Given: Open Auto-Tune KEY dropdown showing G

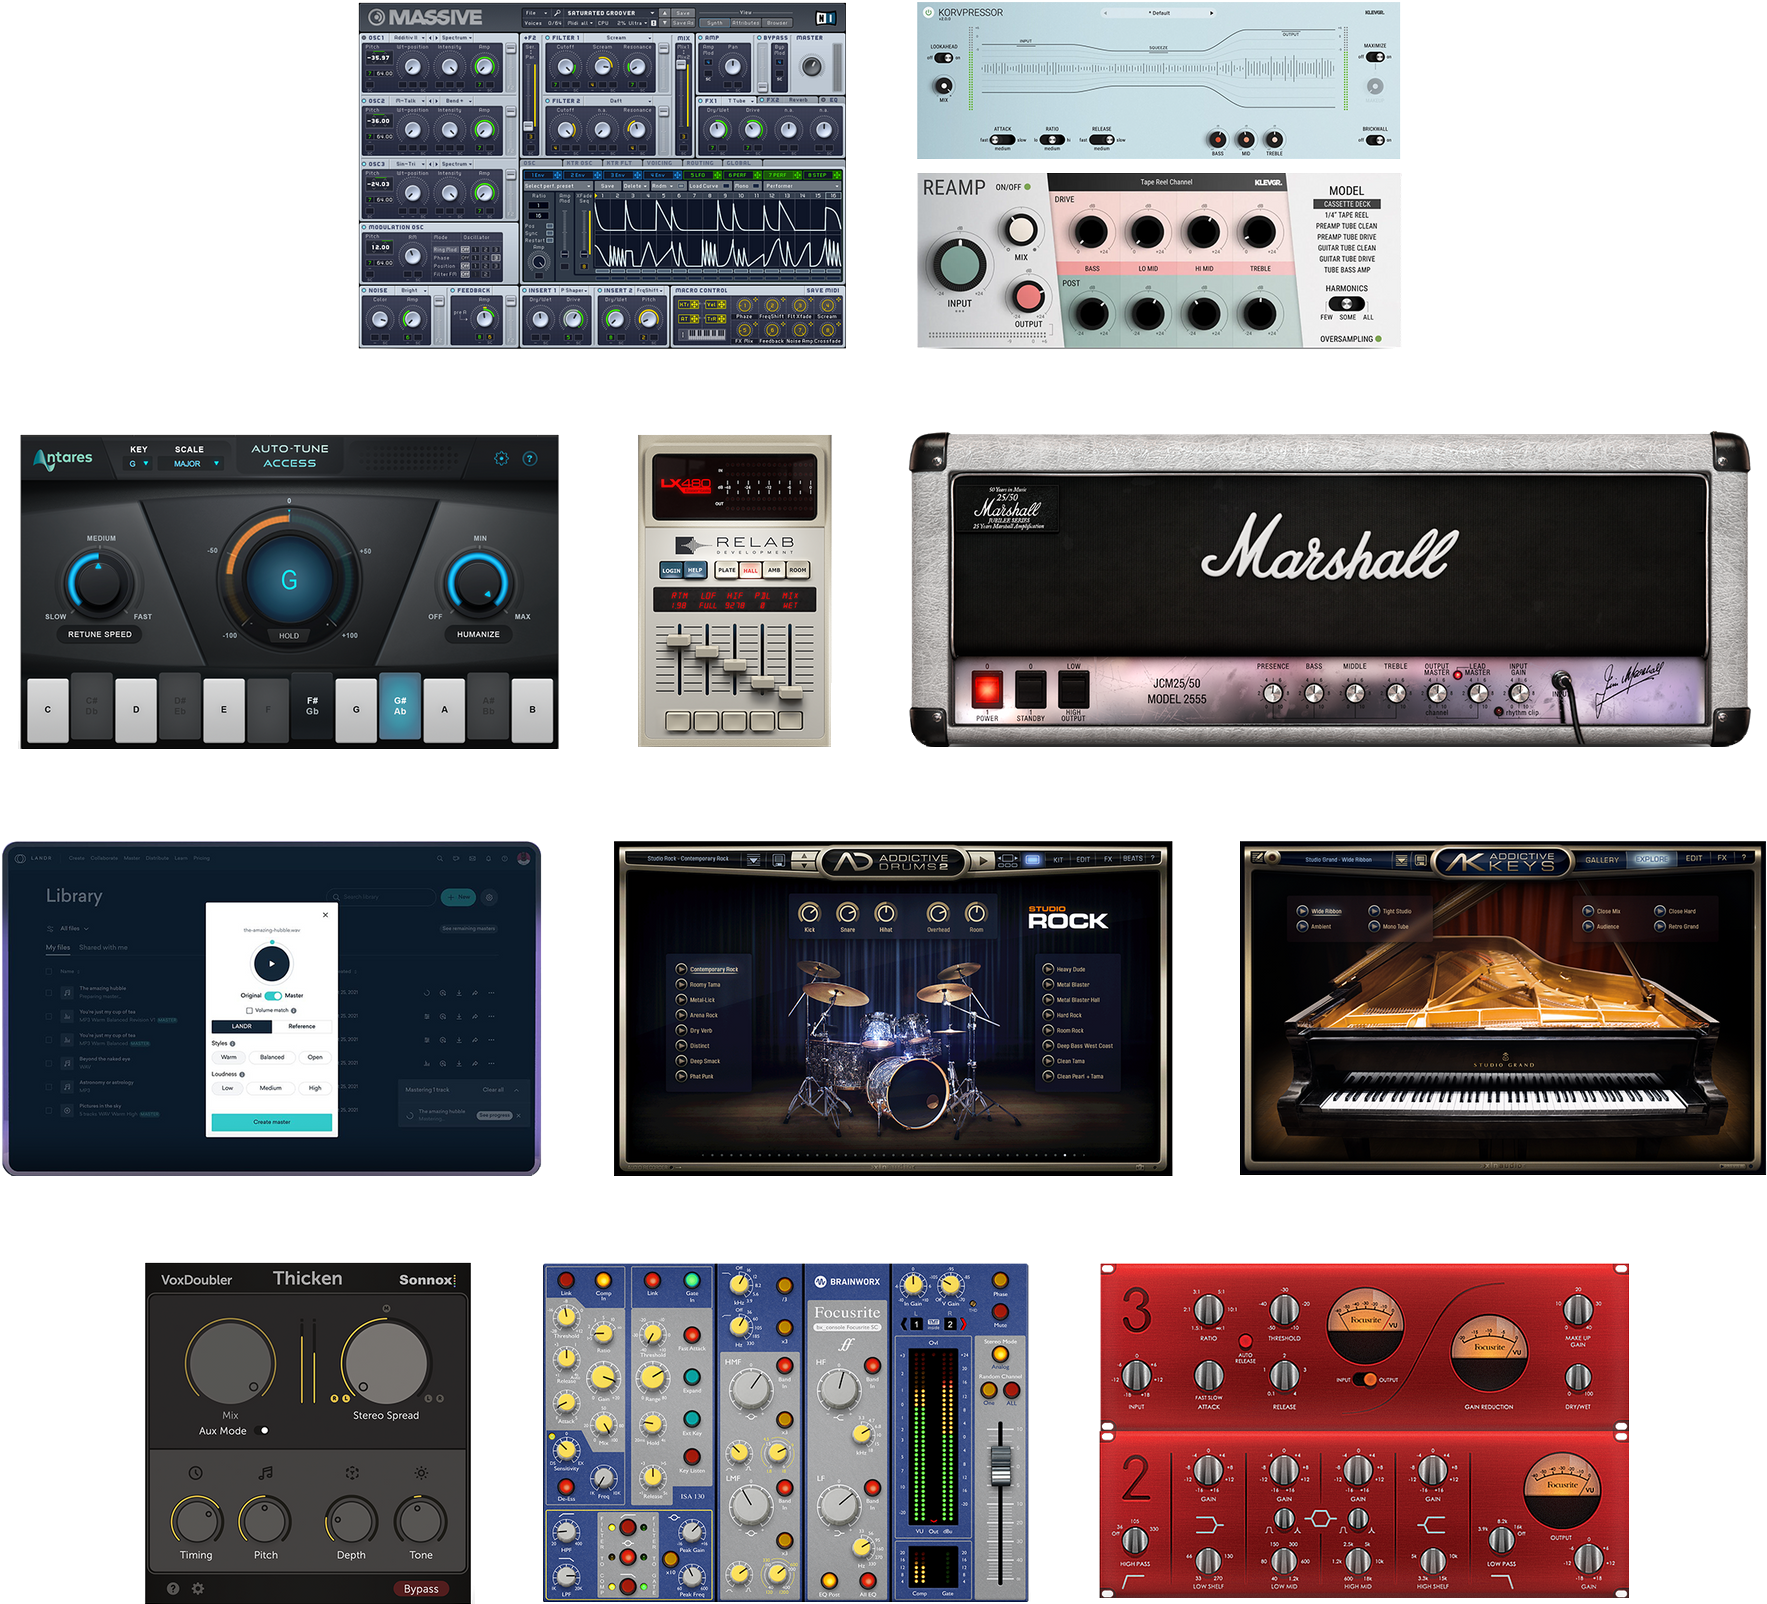Looking at the screenshot, I should tap(139, 464).
